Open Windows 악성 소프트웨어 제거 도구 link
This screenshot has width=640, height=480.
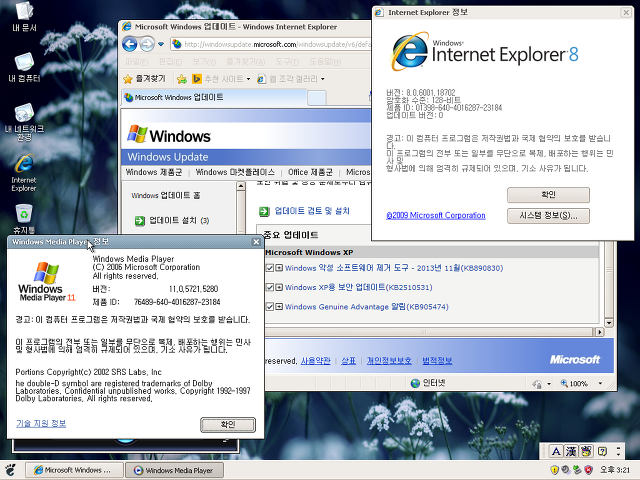(x=394, y=268)
